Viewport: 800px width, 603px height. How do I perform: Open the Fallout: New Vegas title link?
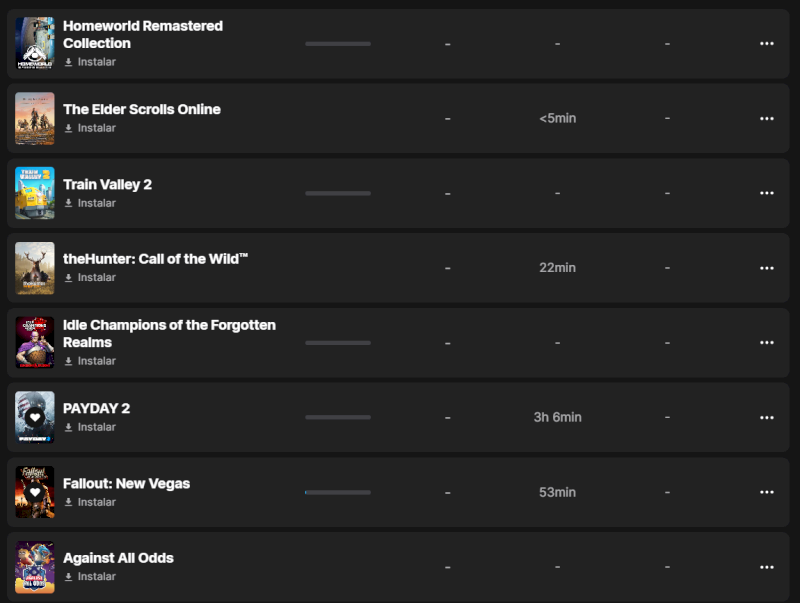pyautogui.click(x=126, y=483)
